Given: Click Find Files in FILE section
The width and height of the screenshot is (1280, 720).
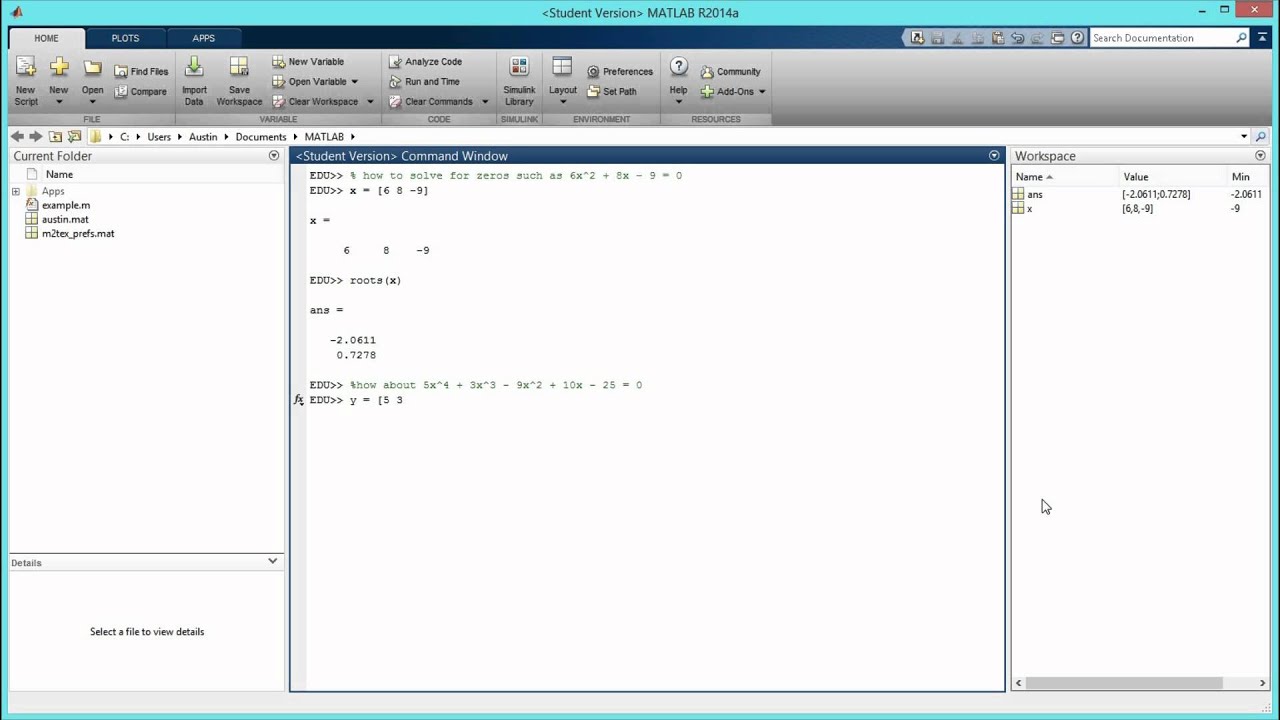Looking at the screenshot, I should pos(141,72).
